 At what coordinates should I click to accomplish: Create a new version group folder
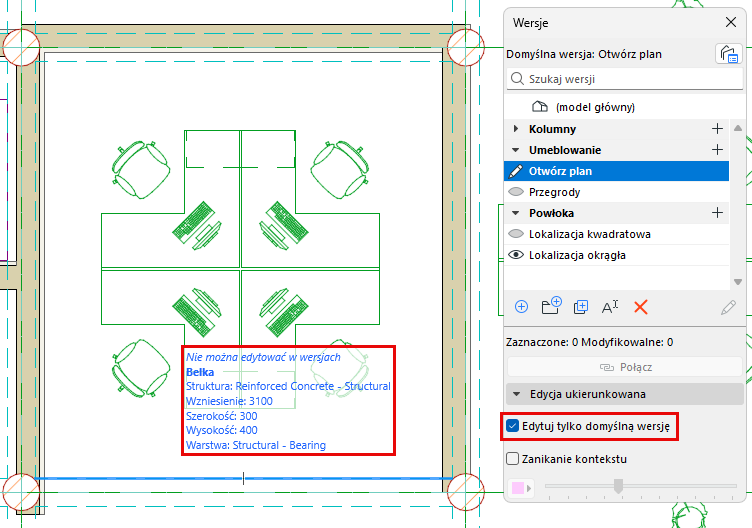pyautogui.click(x=551, y=305)
